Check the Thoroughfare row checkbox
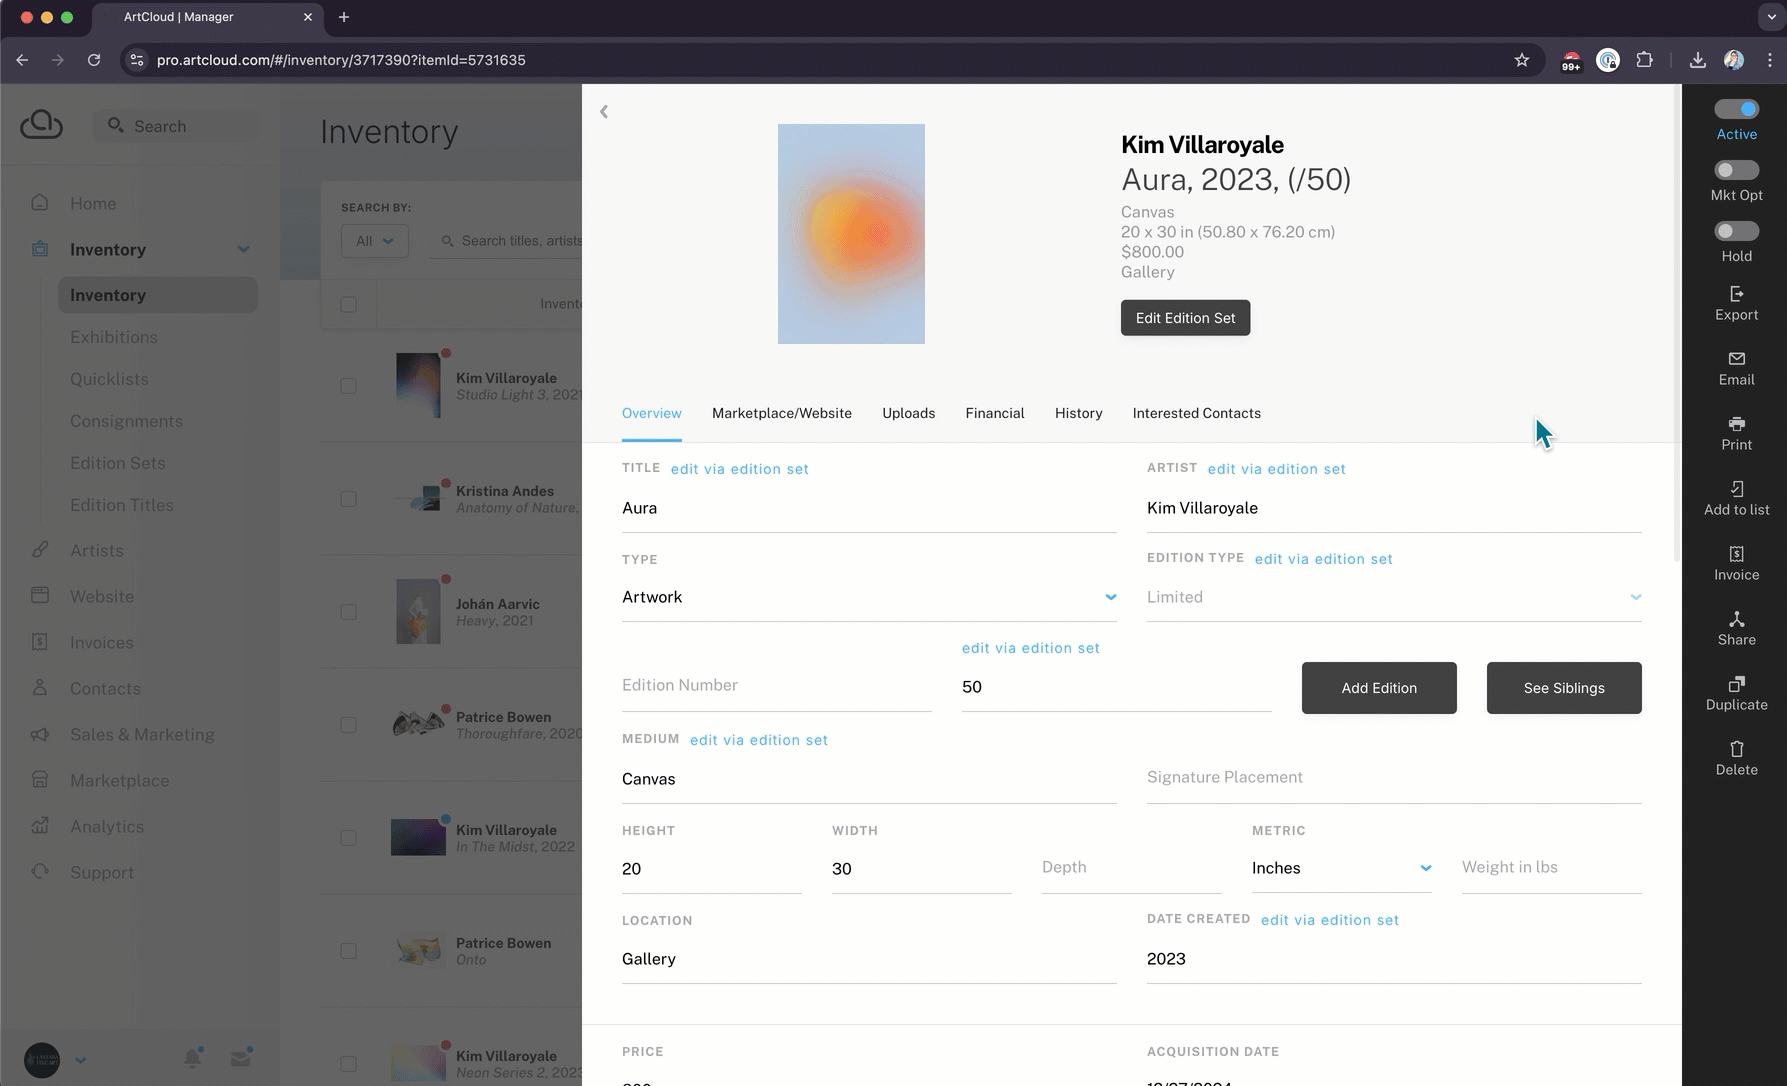Screen dimensions: 1787x1086 348,724
